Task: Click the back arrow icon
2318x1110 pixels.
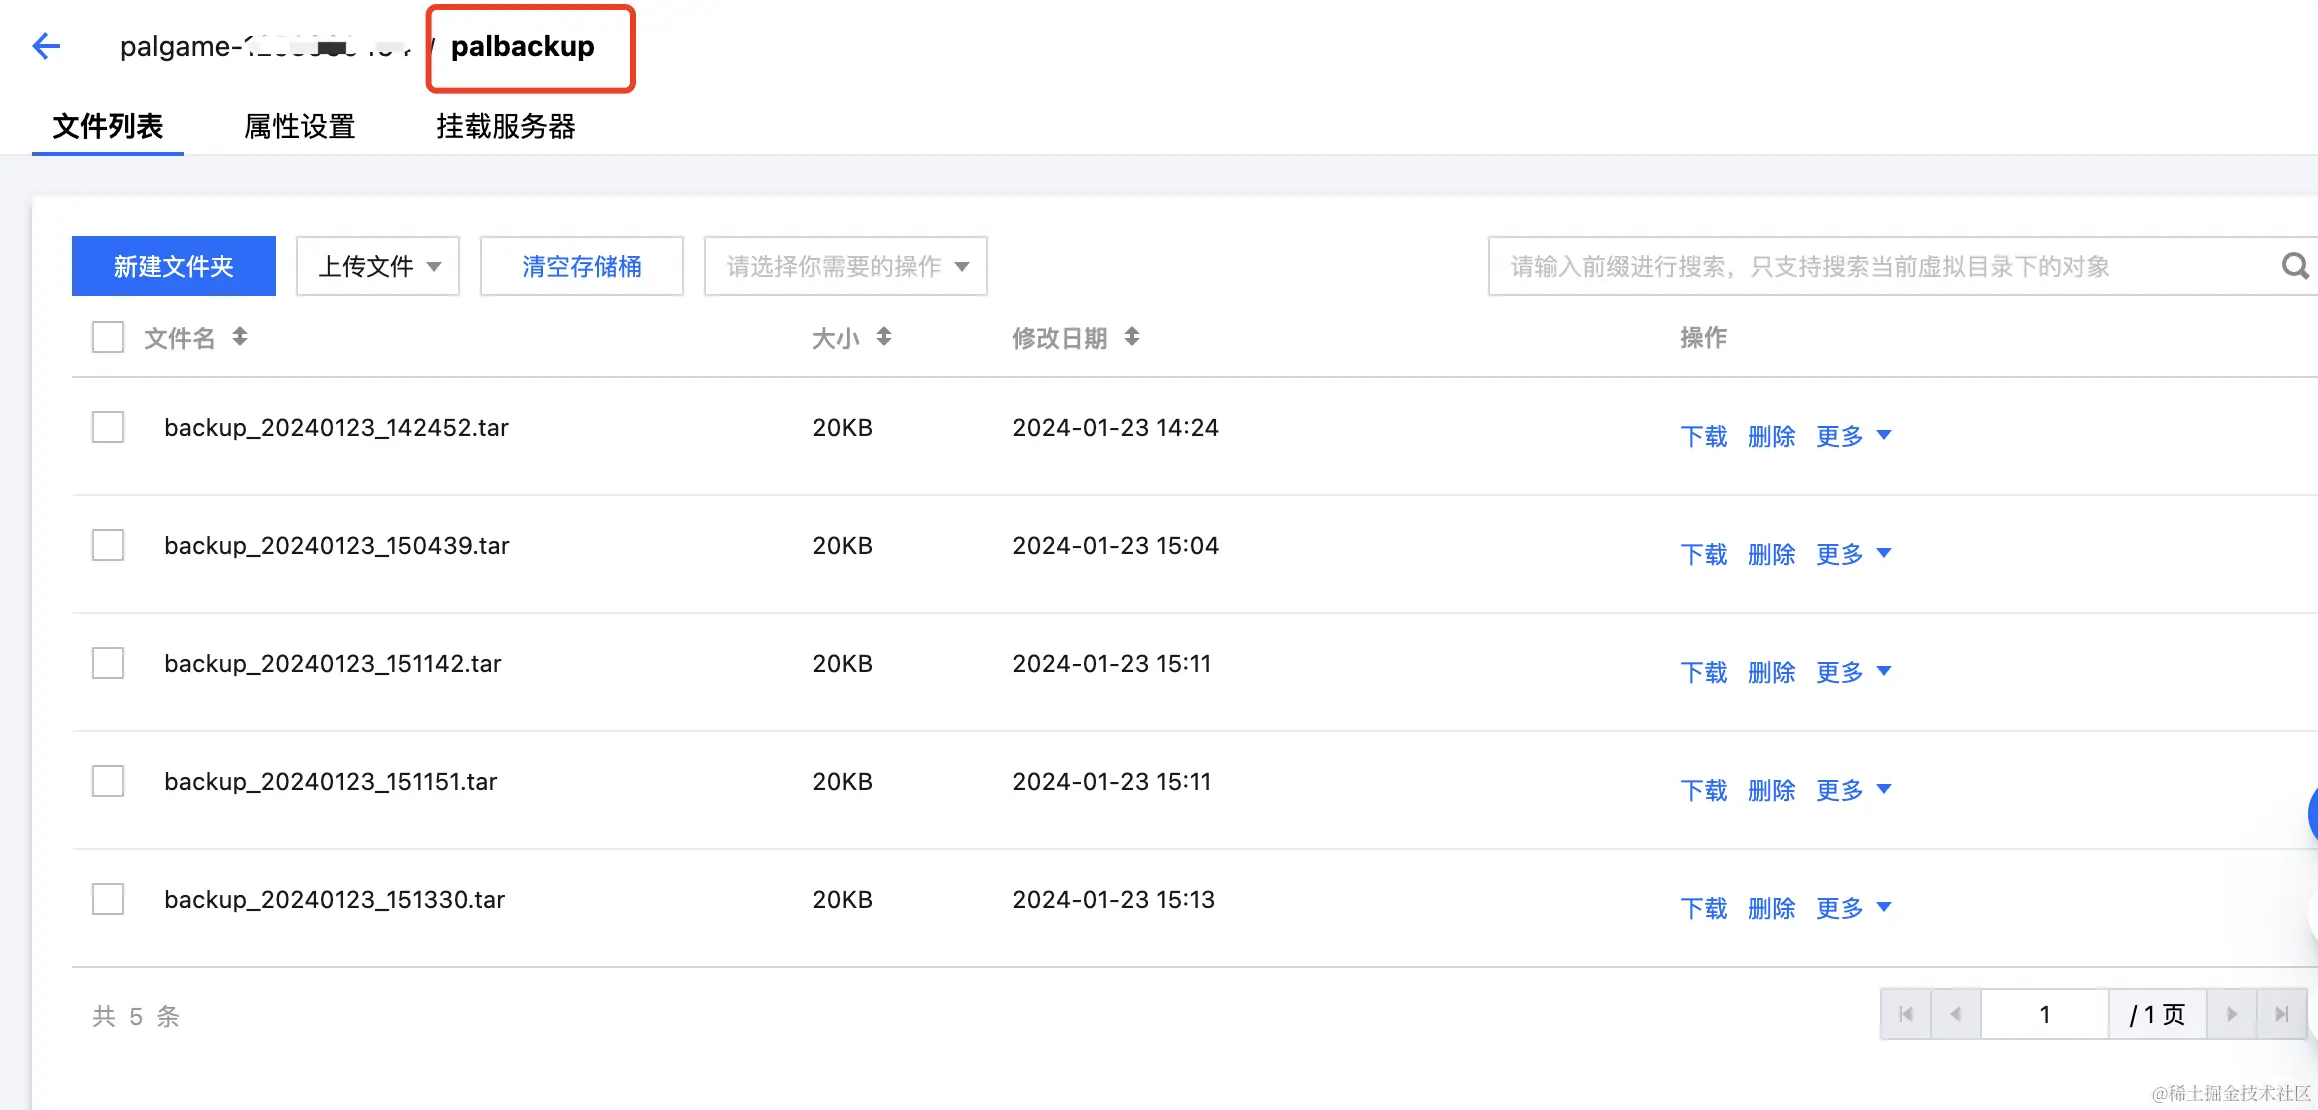Action: (46, 46)
